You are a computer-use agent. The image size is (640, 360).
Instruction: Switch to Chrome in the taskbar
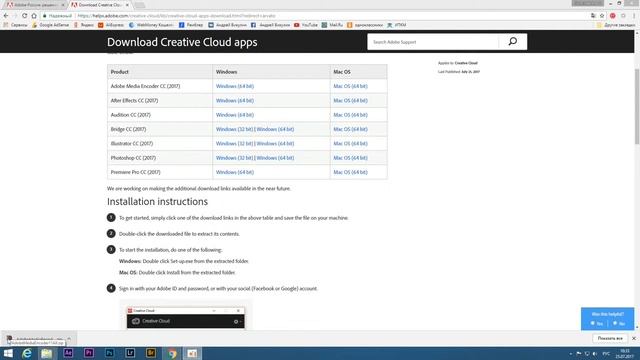172,353
